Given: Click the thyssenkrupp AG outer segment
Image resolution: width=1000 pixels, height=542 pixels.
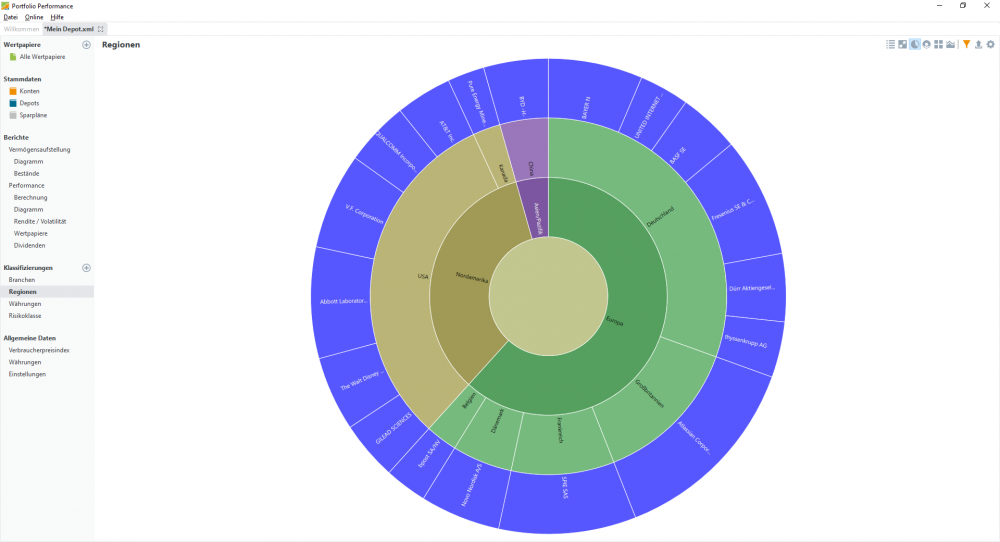Looking at the screenshot, I should coord(749,344).
